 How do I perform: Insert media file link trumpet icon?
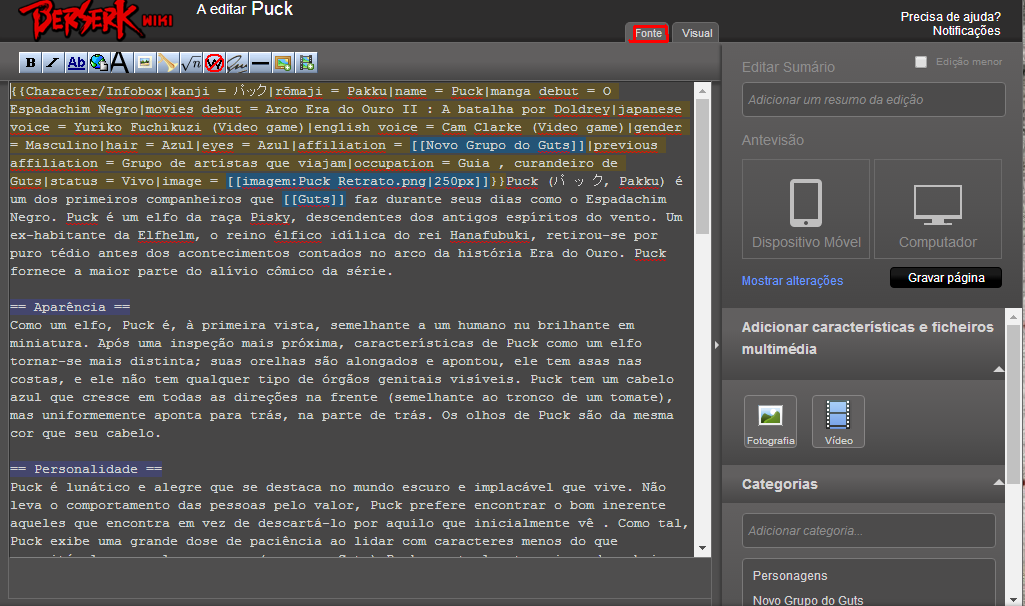point(167,63)
